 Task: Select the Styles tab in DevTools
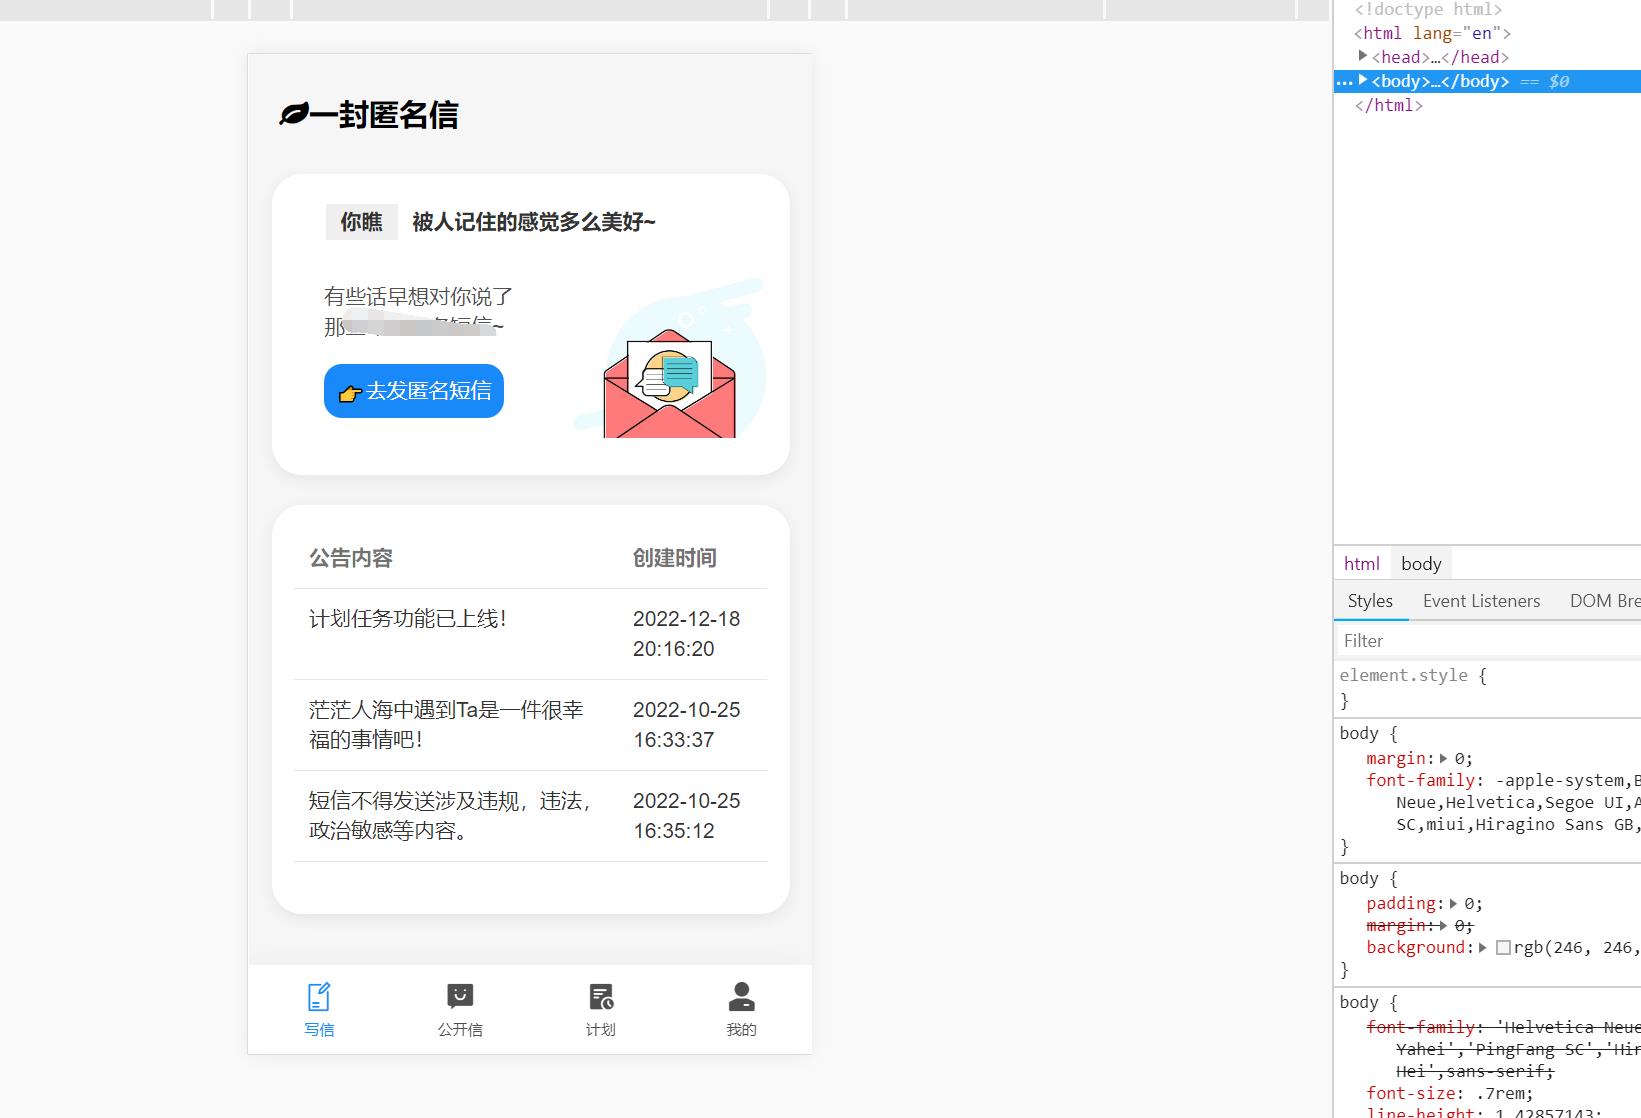1369,600
